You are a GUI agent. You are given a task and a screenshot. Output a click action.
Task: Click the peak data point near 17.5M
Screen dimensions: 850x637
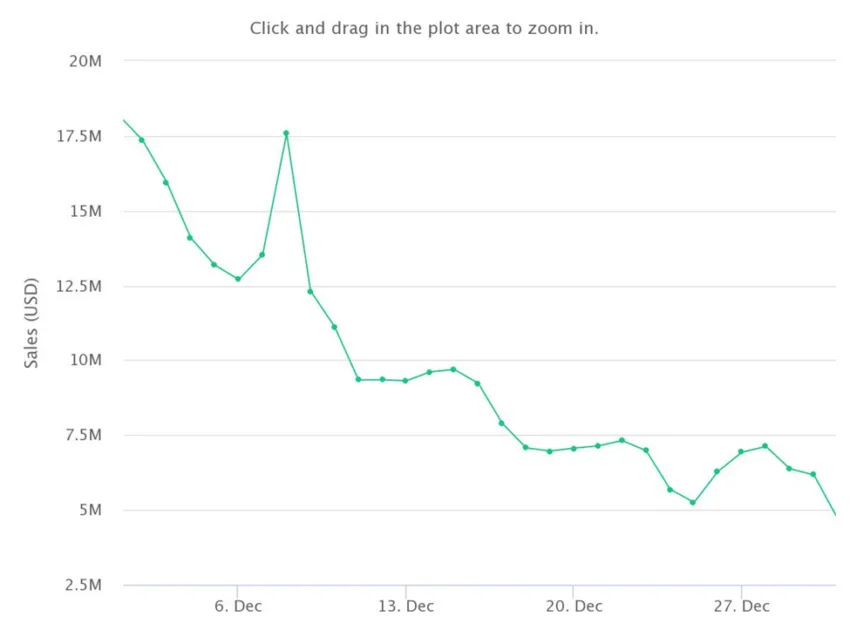[286, 133]
